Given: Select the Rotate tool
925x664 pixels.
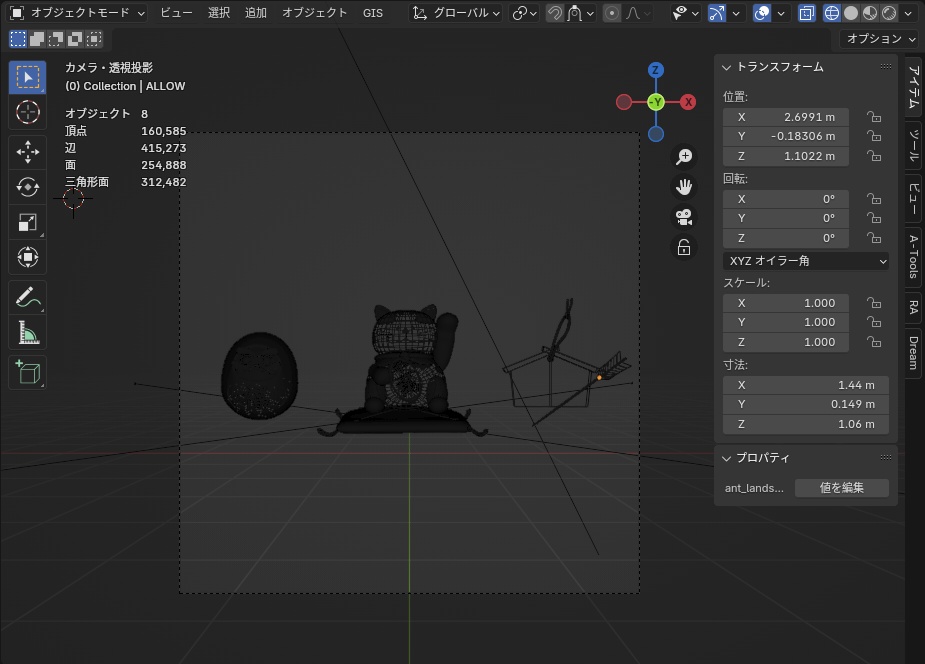Looking at the screenshot, I should 27,187.
